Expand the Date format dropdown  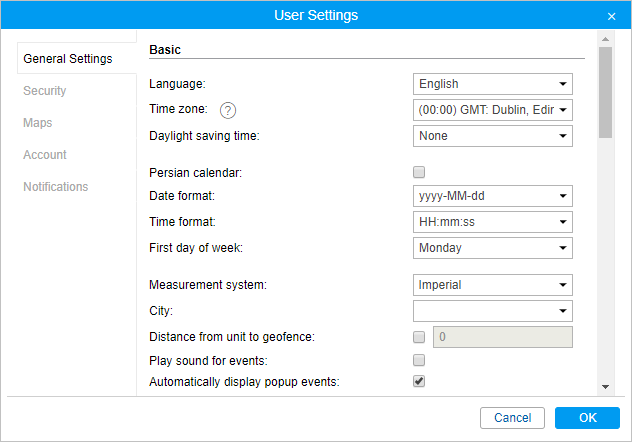click(x=493, y=196)
